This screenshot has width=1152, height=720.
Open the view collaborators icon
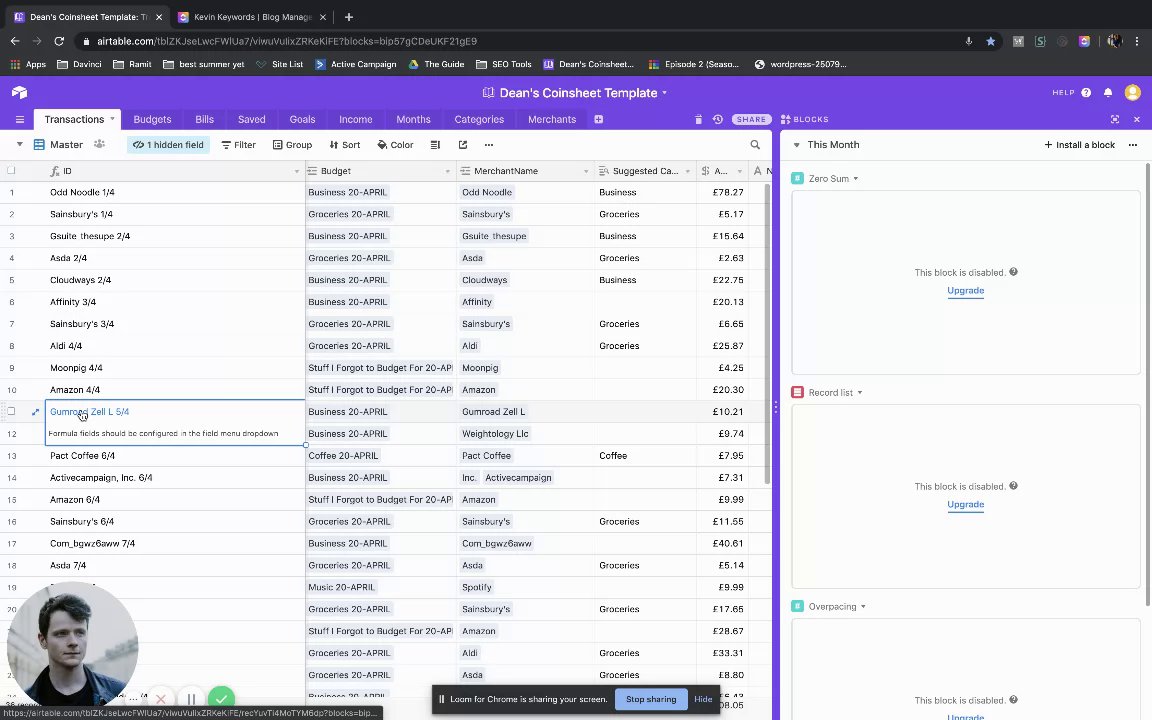pos(99,145)
